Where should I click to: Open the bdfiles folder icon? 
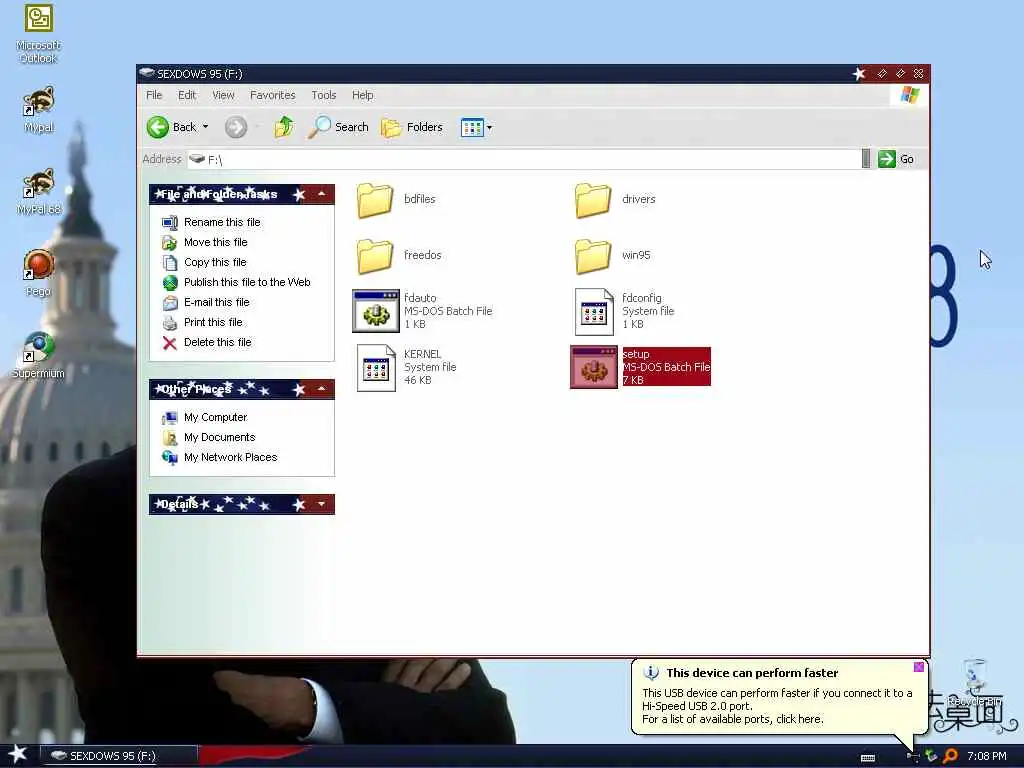(x=375, y=200)
